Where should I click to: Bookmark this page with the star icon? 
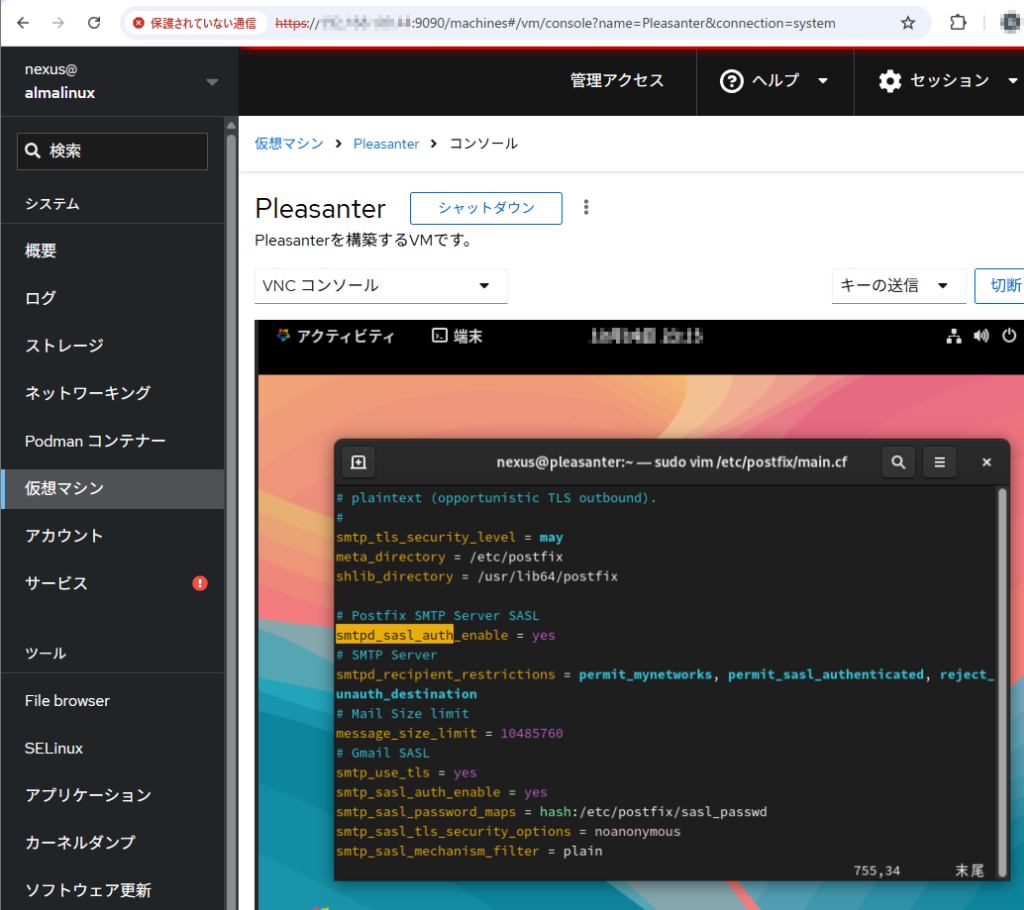[907, 23]
